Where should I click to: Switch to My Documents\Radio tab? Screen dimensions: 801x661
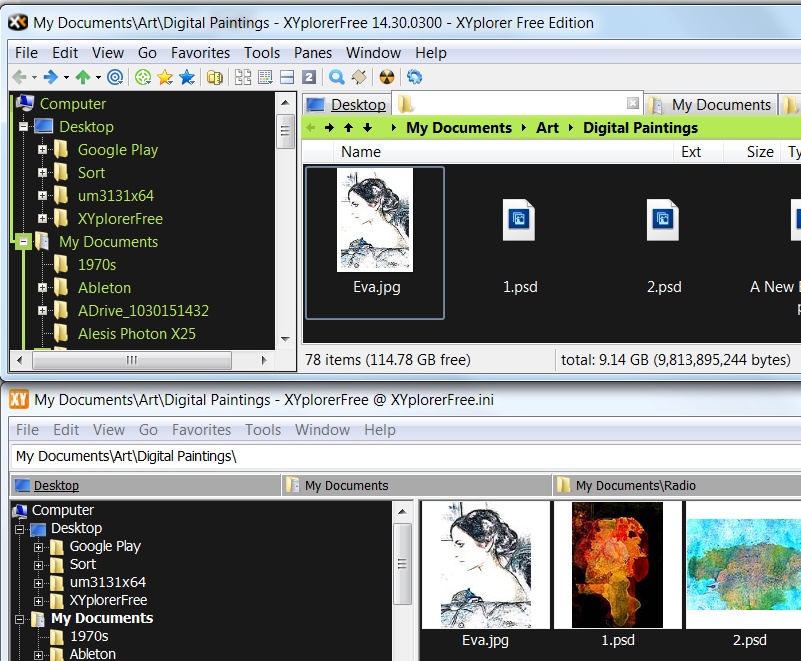(x=635, y=485)
